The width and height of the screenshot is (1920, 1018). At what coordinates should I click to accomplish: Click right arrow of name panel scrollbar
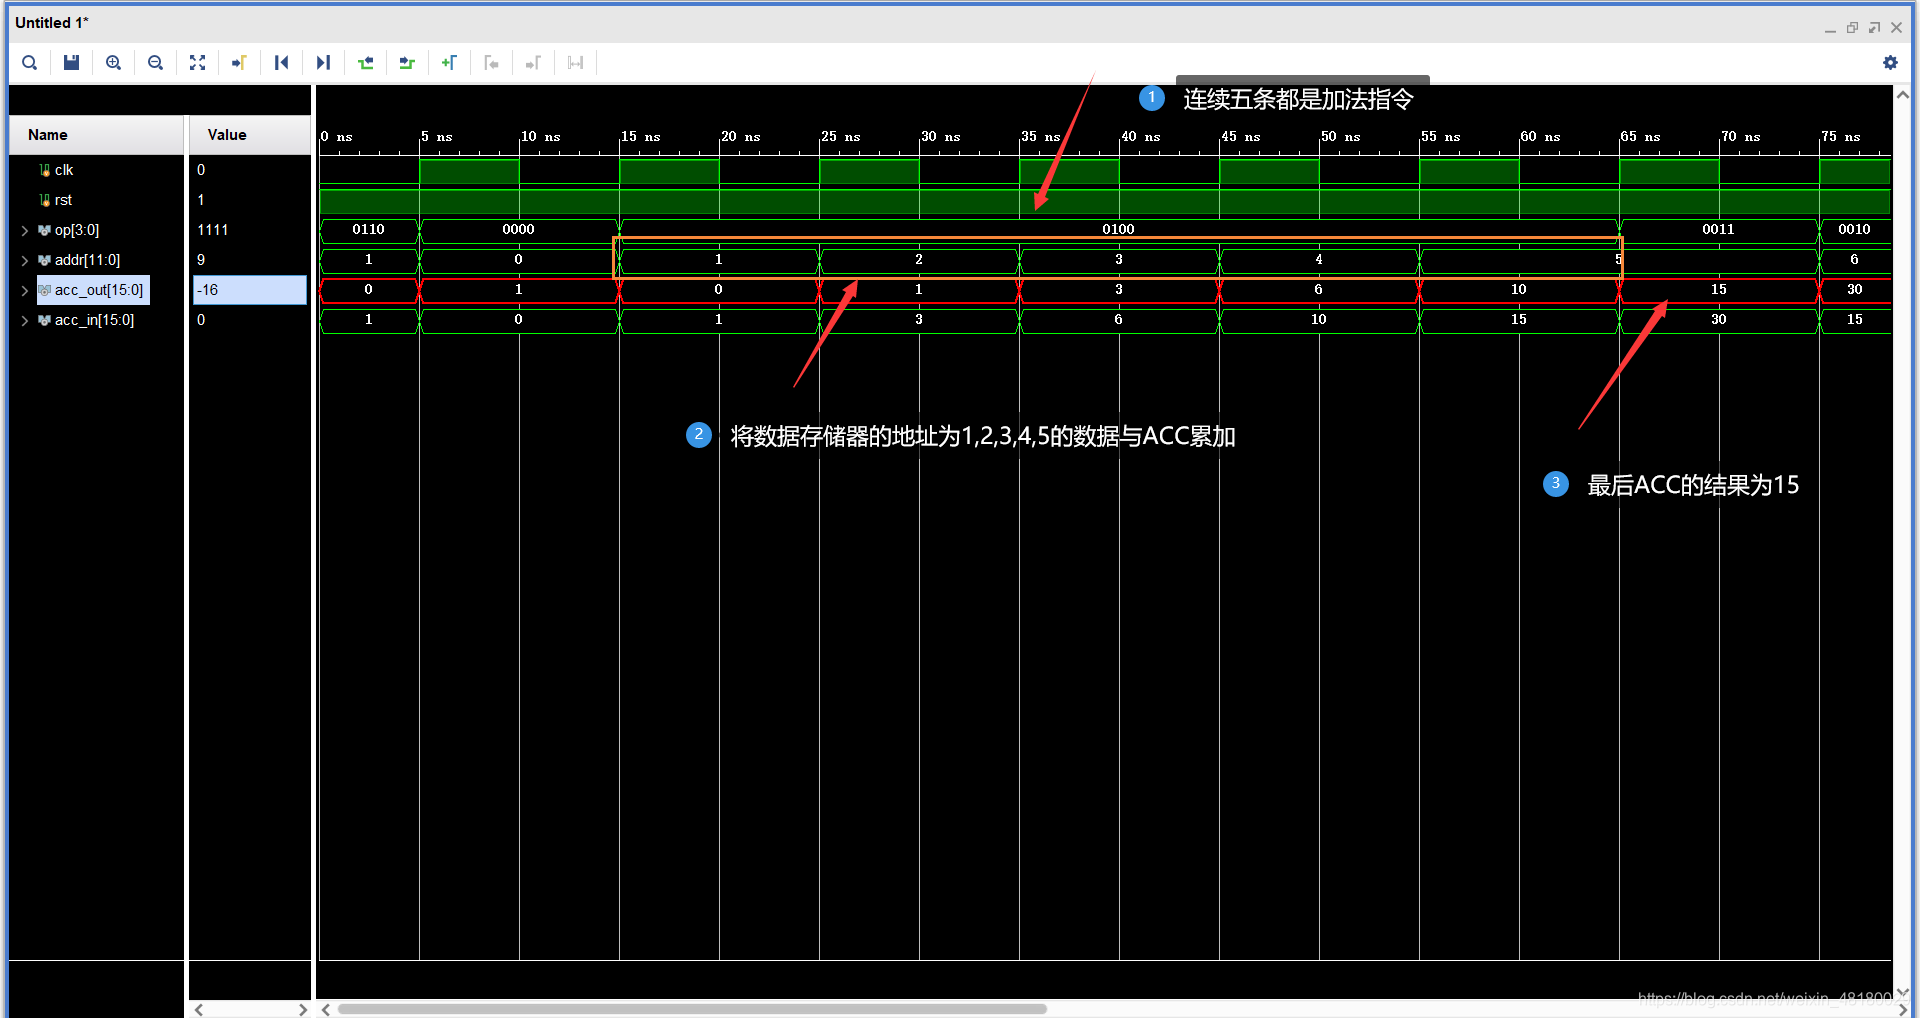point(303,1009)
